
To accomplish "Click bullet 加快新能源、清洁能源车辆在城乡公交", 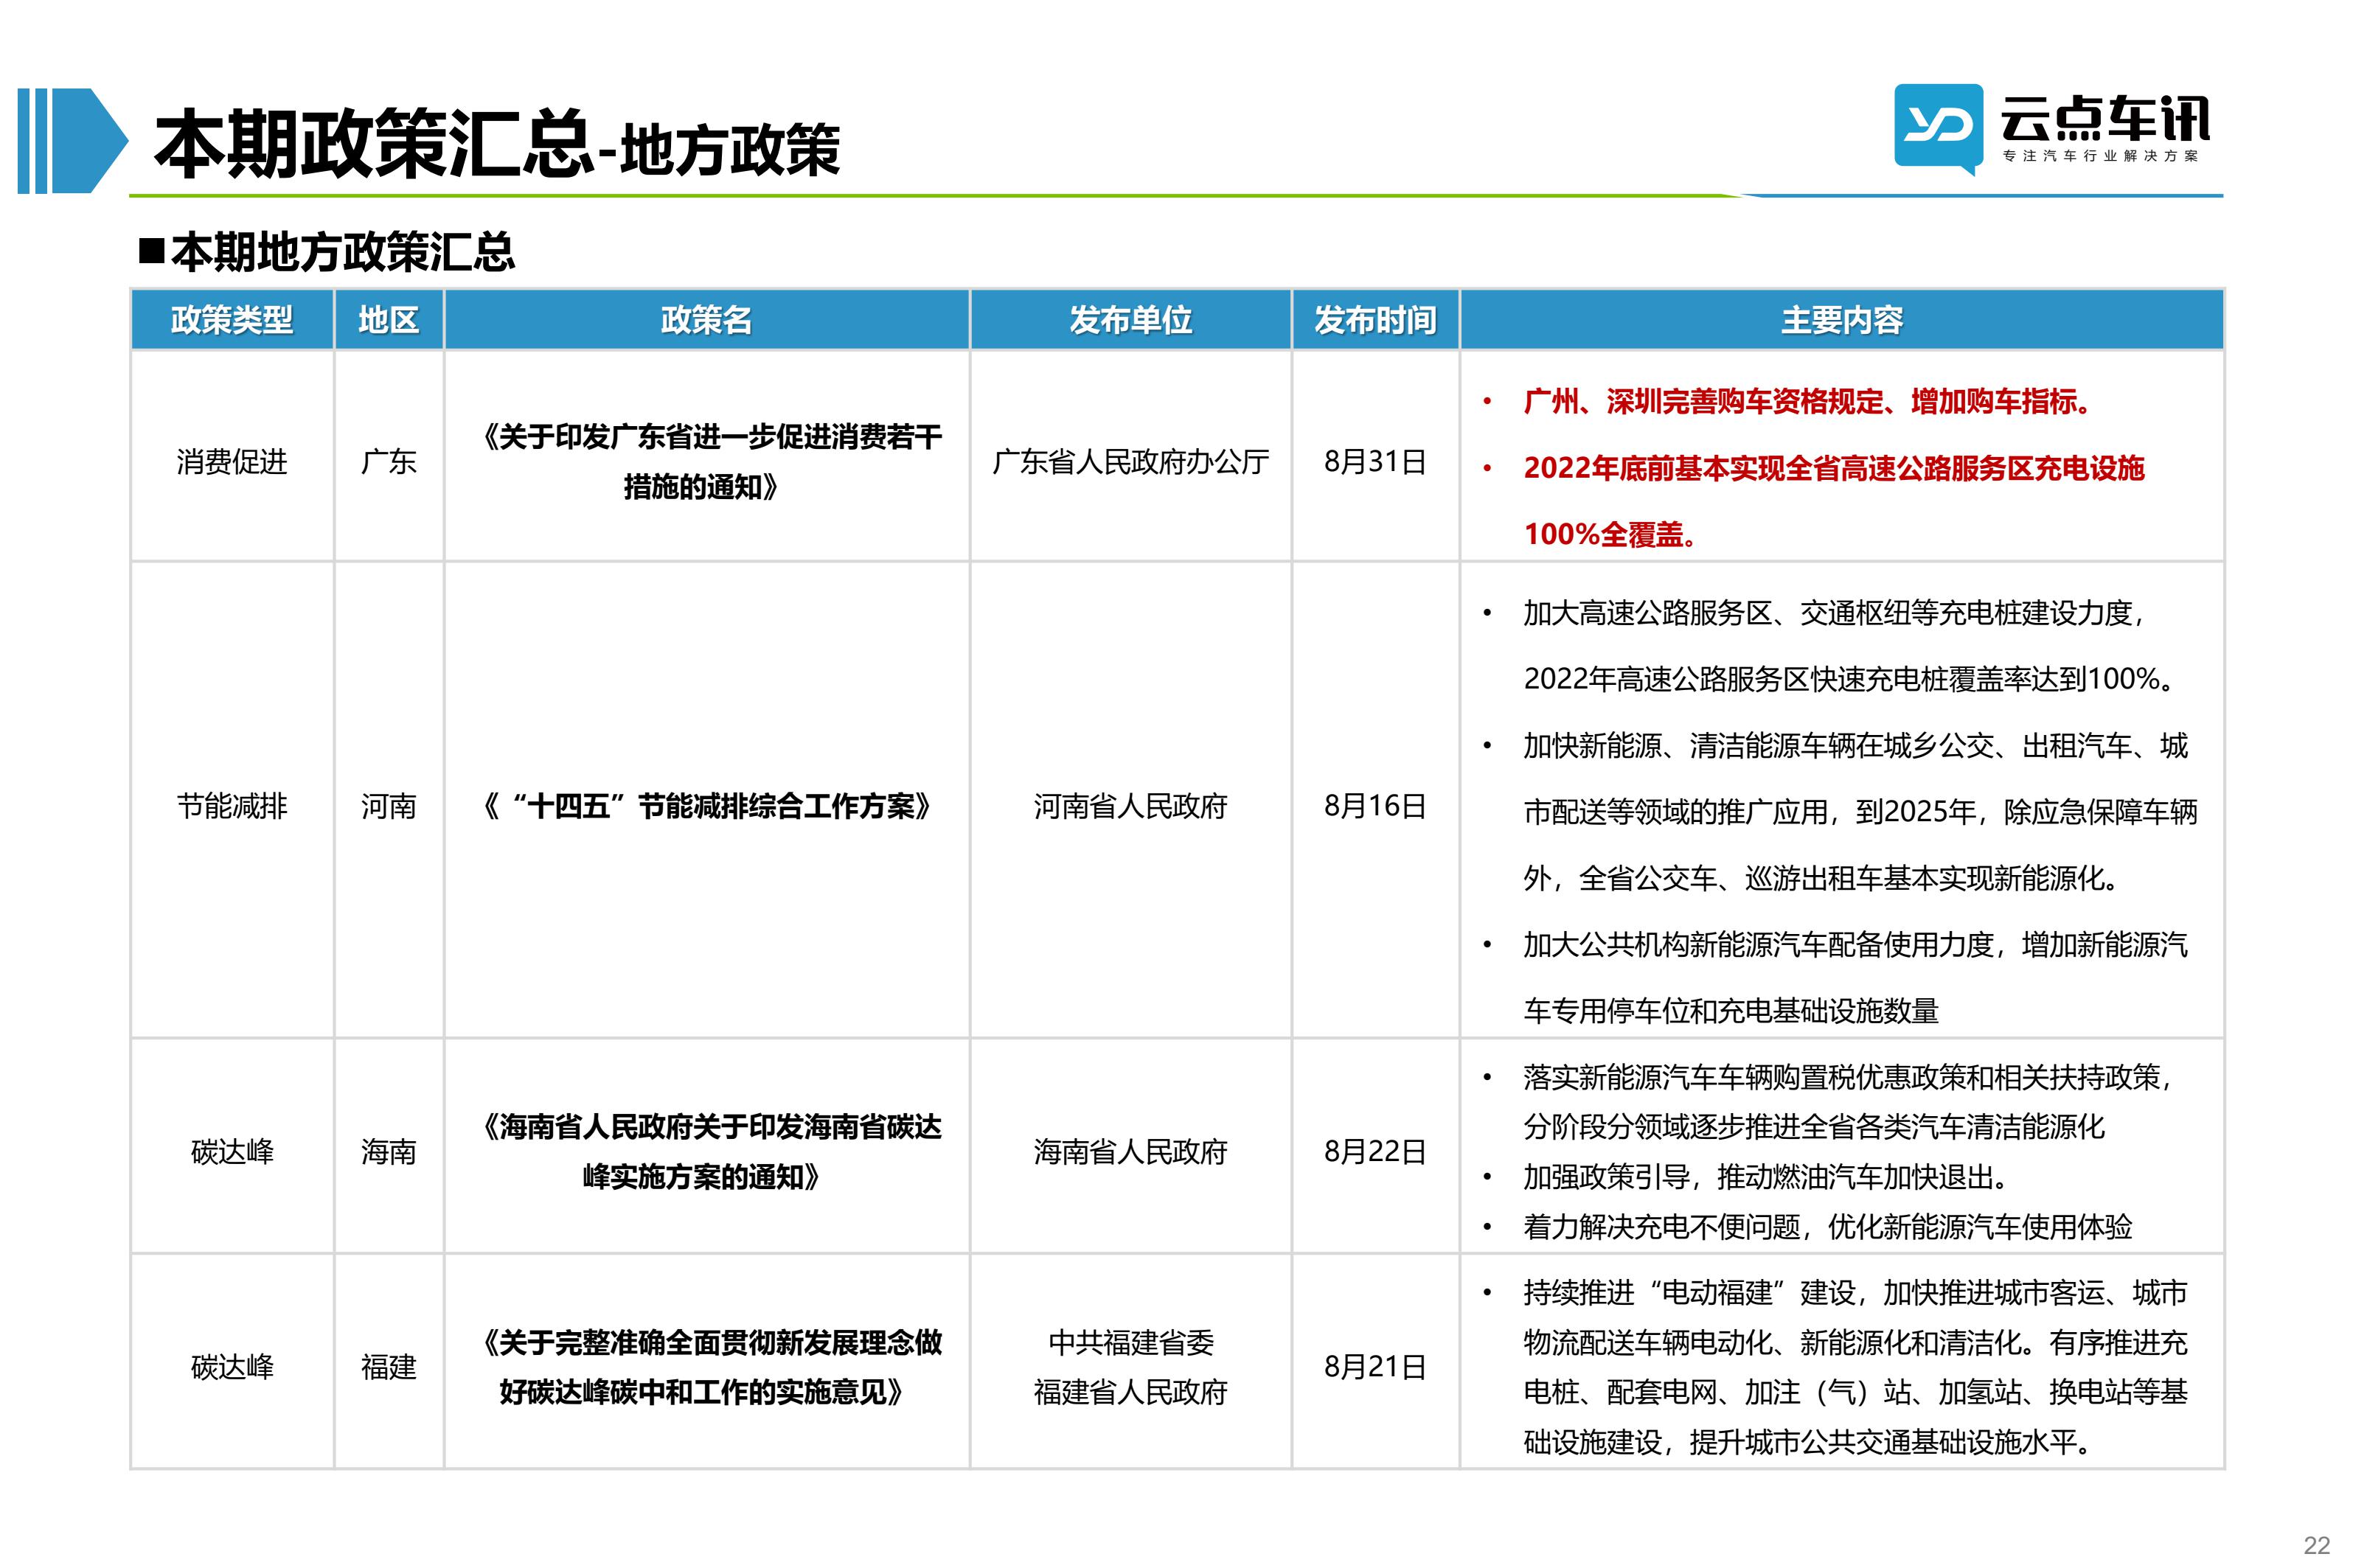I will (x=1860, y=811).
